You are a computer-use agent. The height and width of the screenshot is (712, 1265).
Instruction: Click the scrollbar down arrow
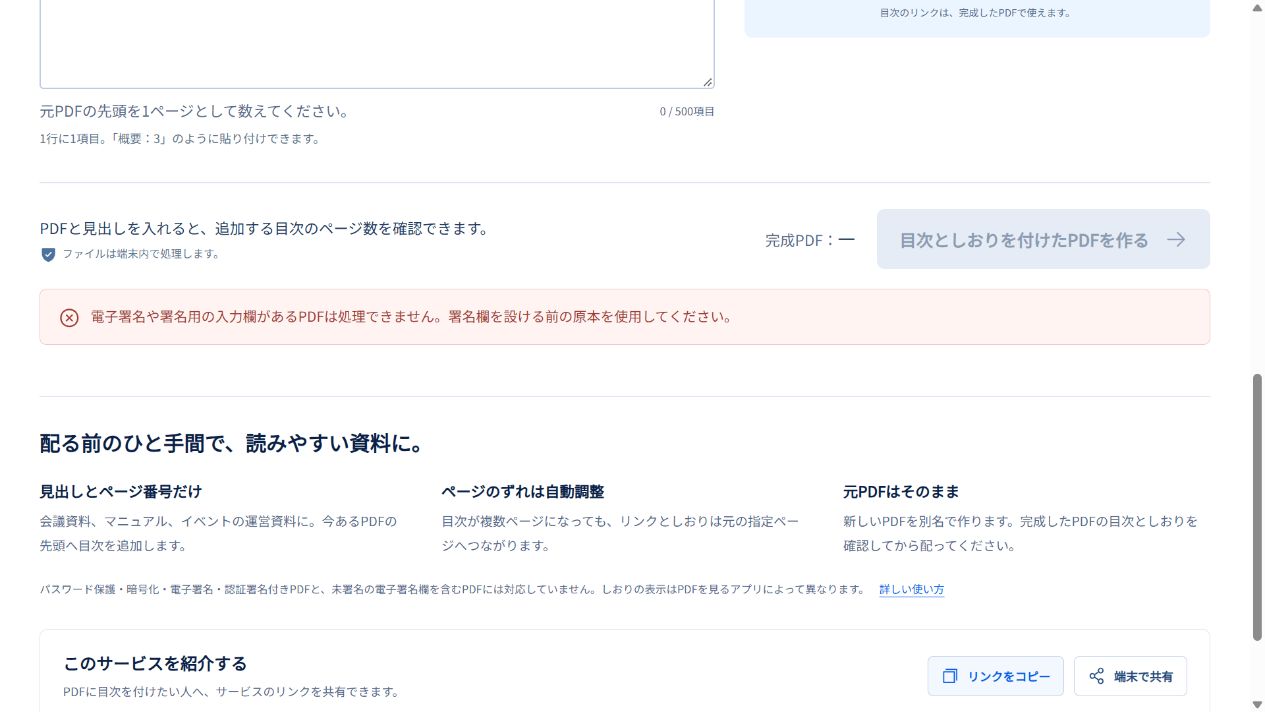coord(1257,705)
